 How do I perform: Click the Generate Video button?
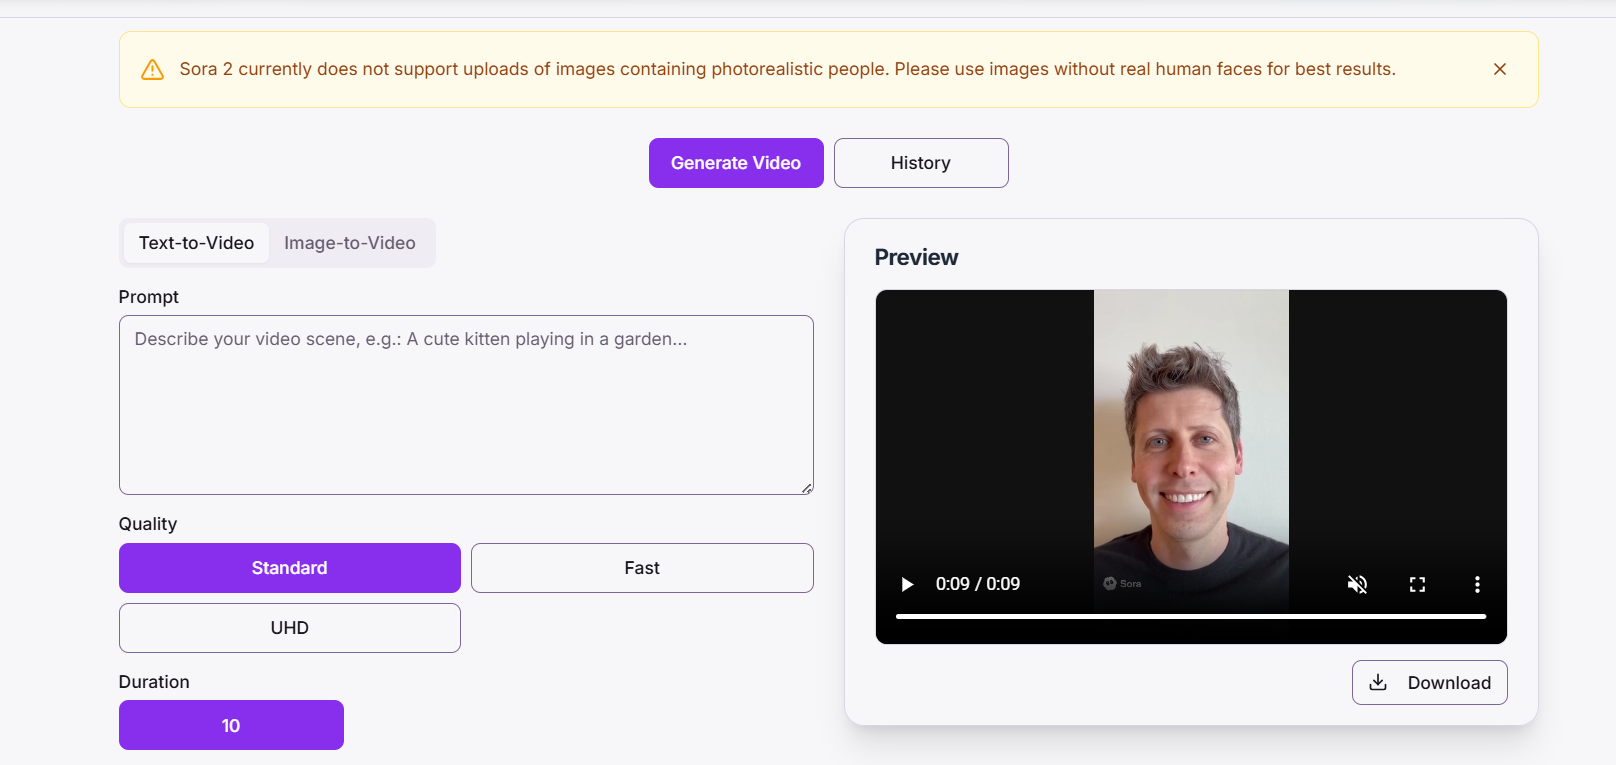(x=736, y=163)
